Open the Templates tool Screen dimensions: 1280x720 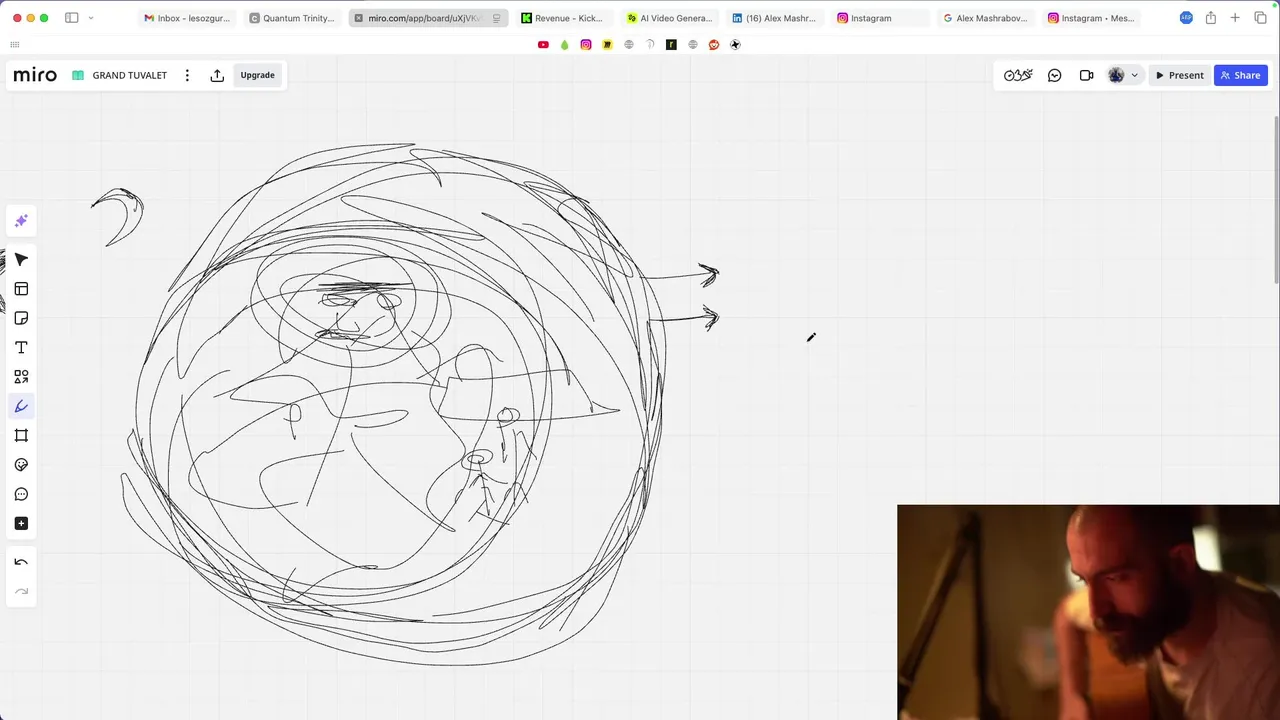[x=21, y=289]
